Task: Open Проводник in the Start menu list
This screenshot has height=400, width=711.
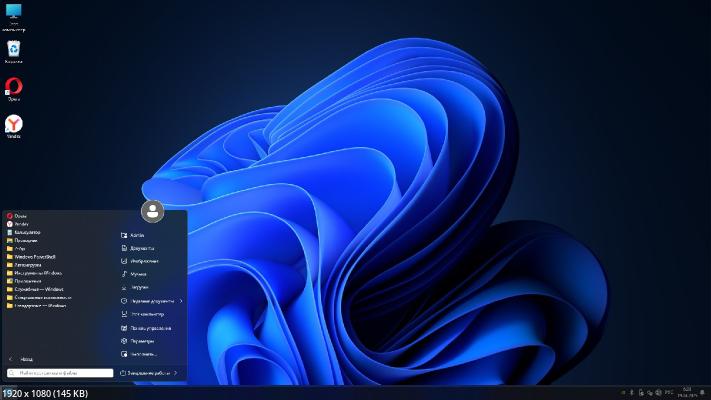Action: [22, 240]
